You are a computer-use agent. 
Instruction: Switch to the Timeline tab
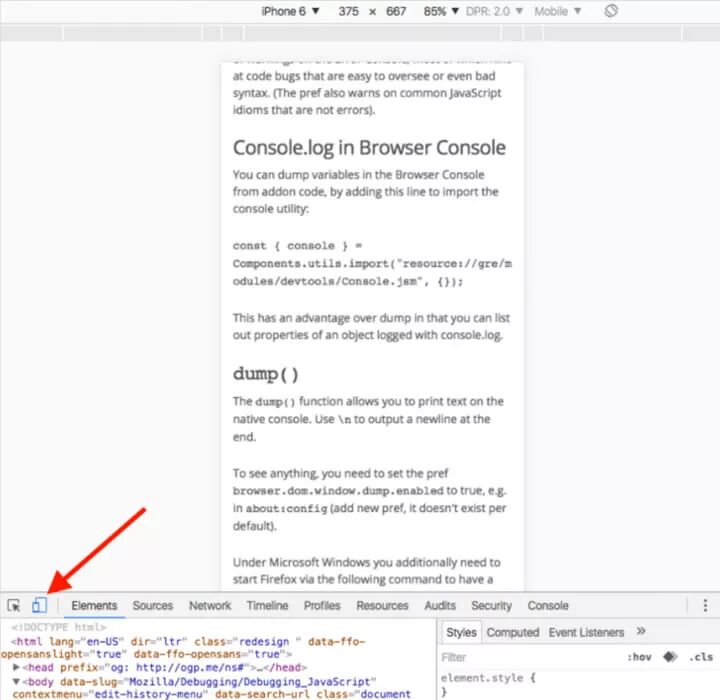click(x=267, y=605)
